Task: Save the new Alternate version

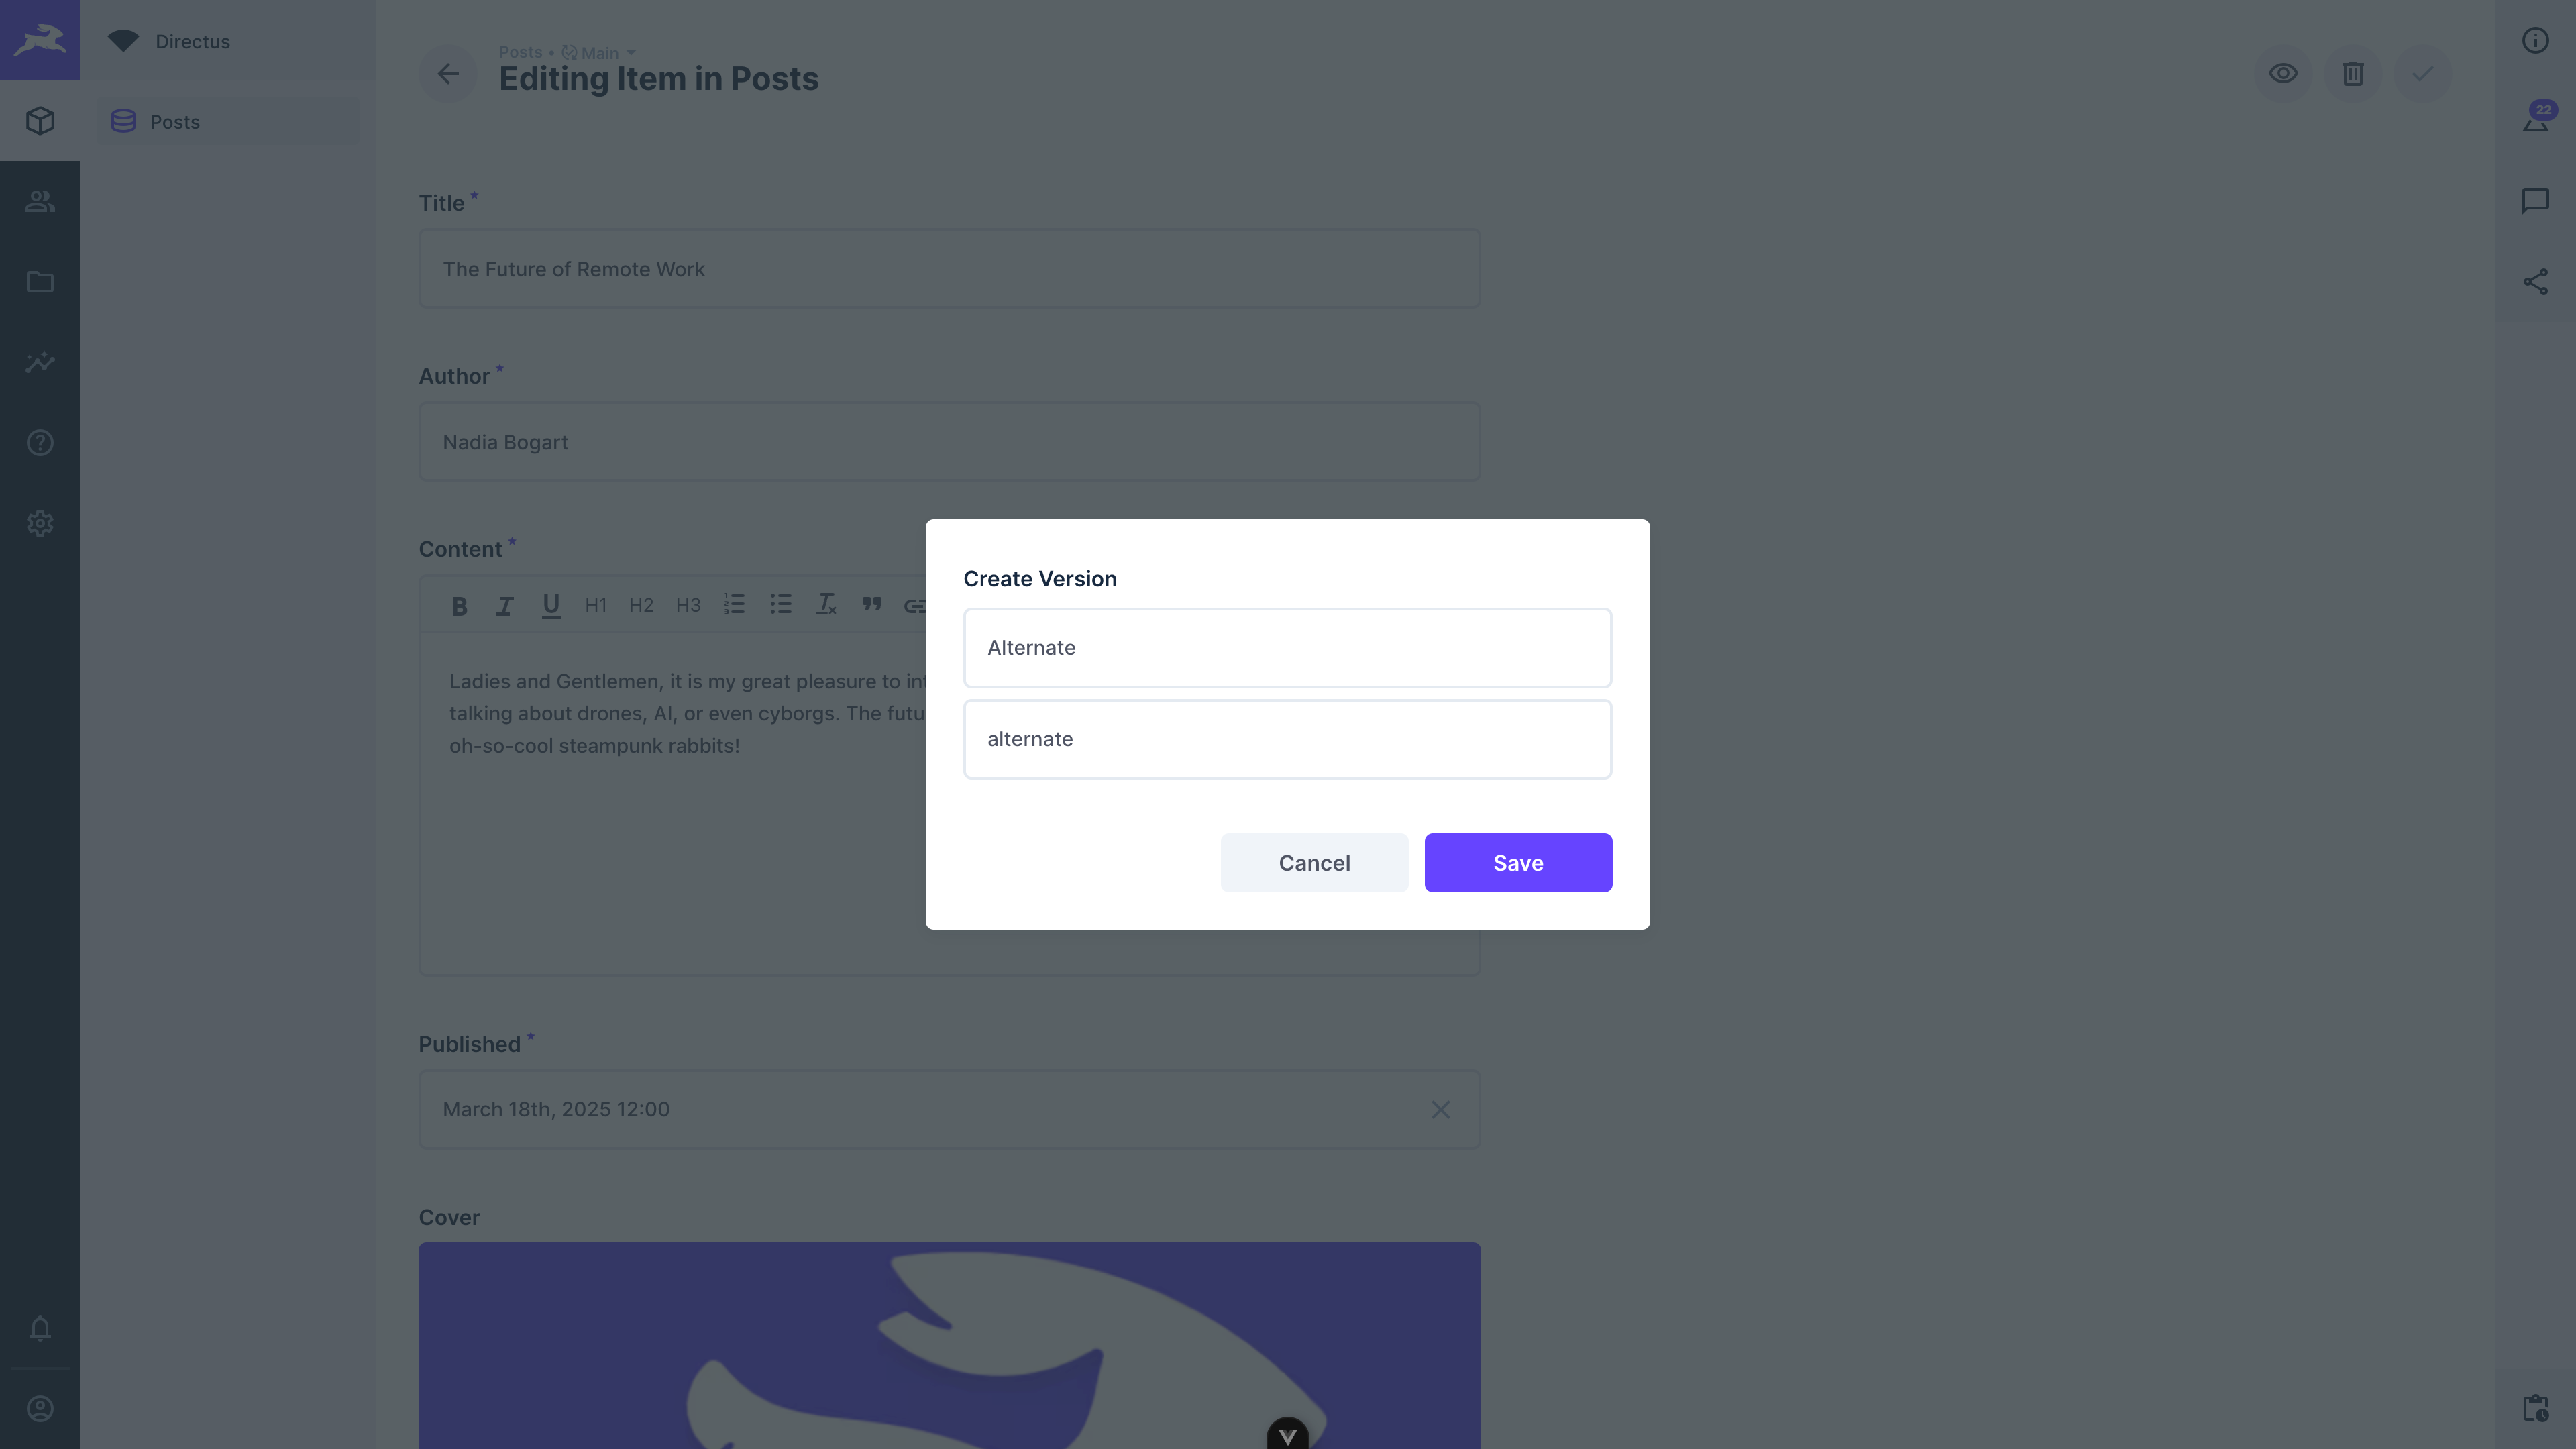Action: [x=1517, y=862]
